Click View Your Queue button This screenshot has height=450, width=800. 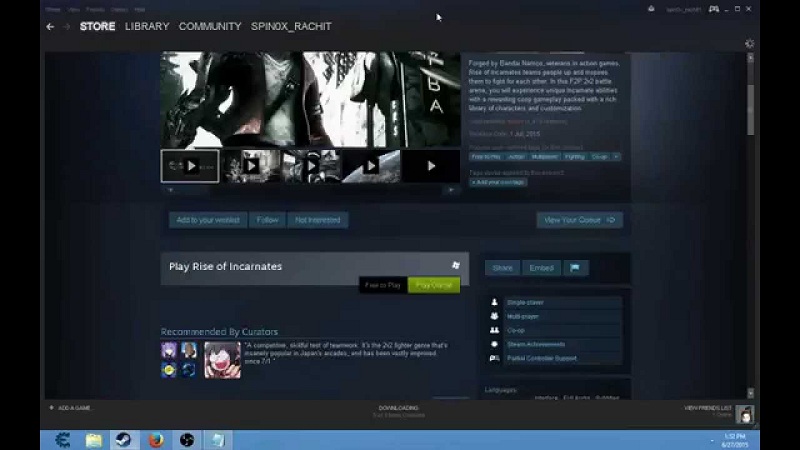580,220
